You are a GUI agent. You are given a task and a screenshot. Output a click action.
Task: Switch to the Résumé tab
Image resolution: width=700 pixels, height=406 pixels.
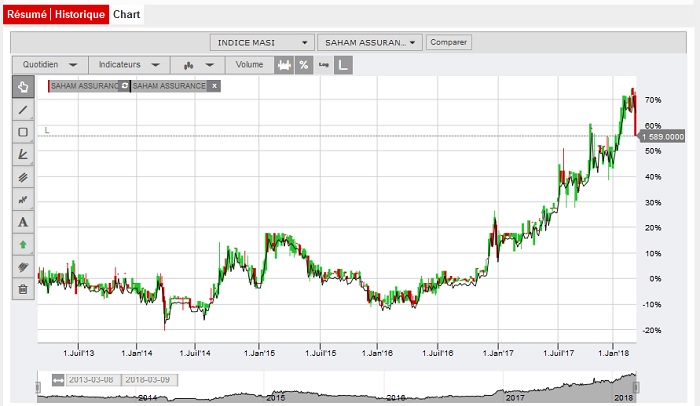pyautogui.click(x=25, y=16)
